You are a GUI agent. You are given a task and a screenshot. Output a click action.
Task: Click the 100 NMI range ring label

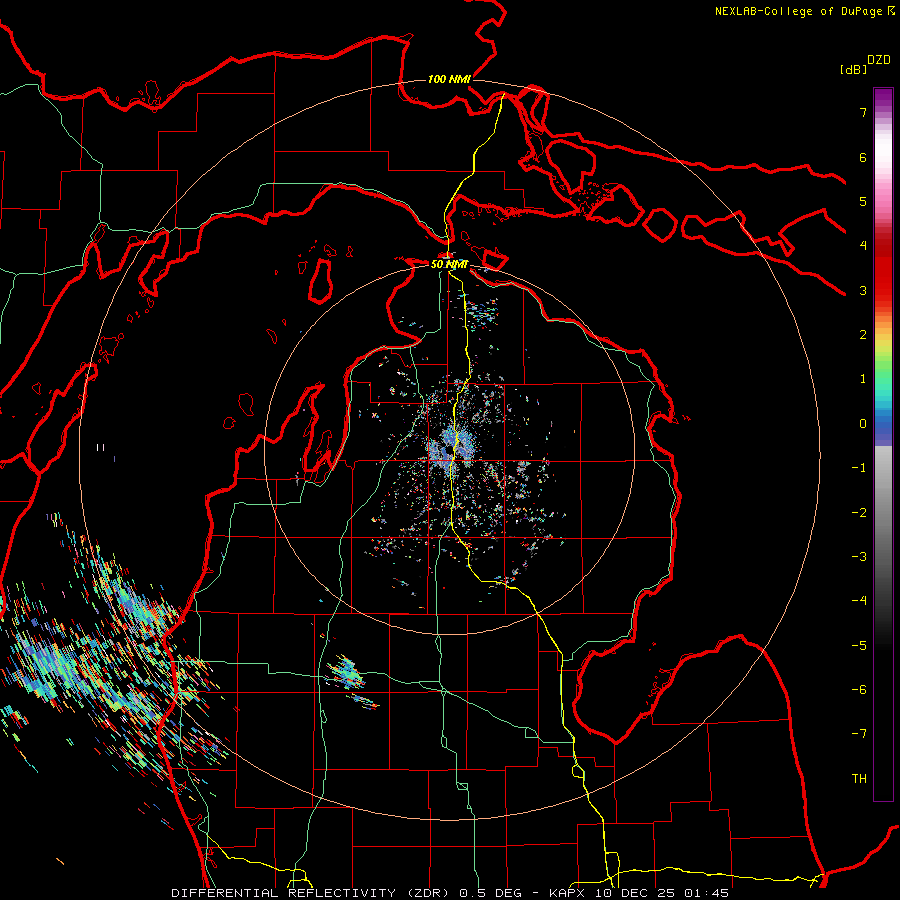(x=449, y=79)
